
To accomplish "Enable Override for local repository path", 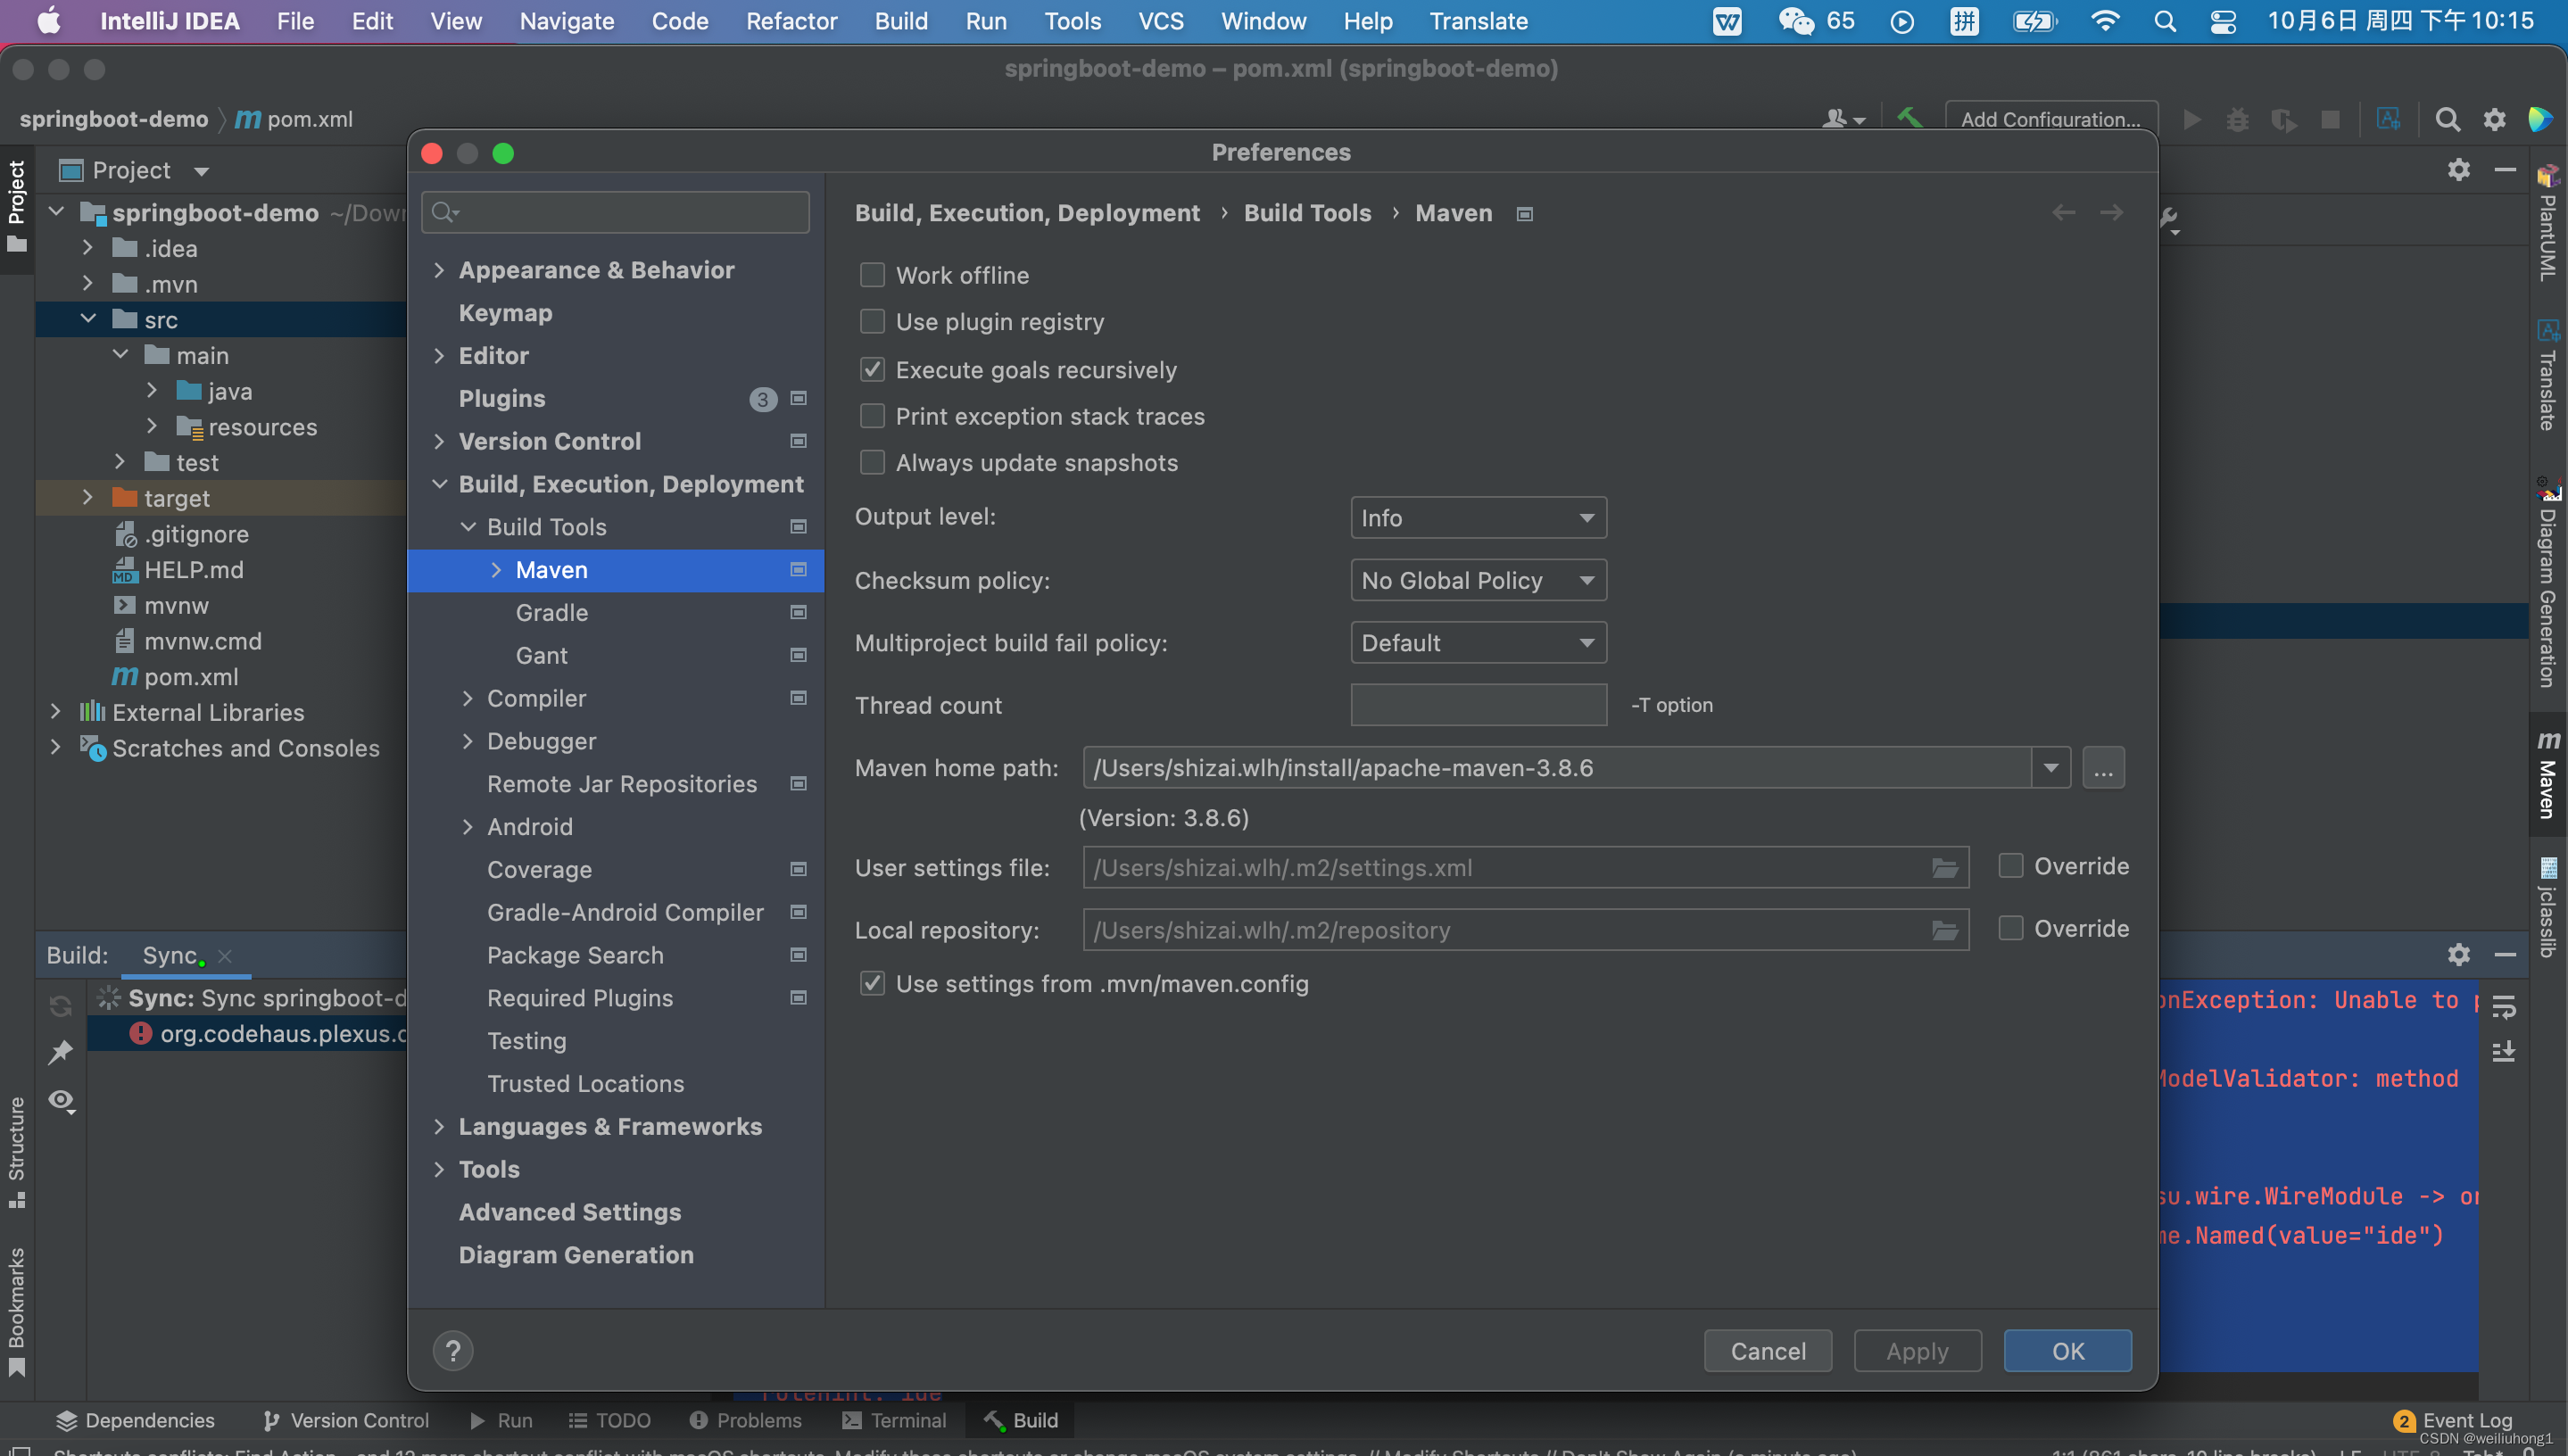I will (2010, 928).
